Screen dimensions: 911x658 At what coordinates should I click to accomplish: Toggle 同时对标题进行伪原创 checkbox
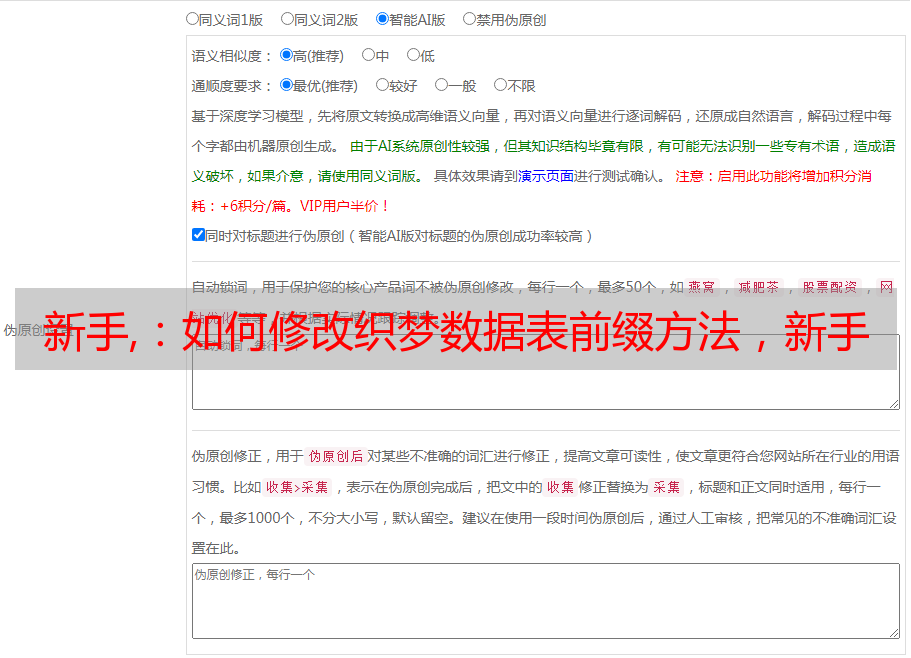[198, 235]
